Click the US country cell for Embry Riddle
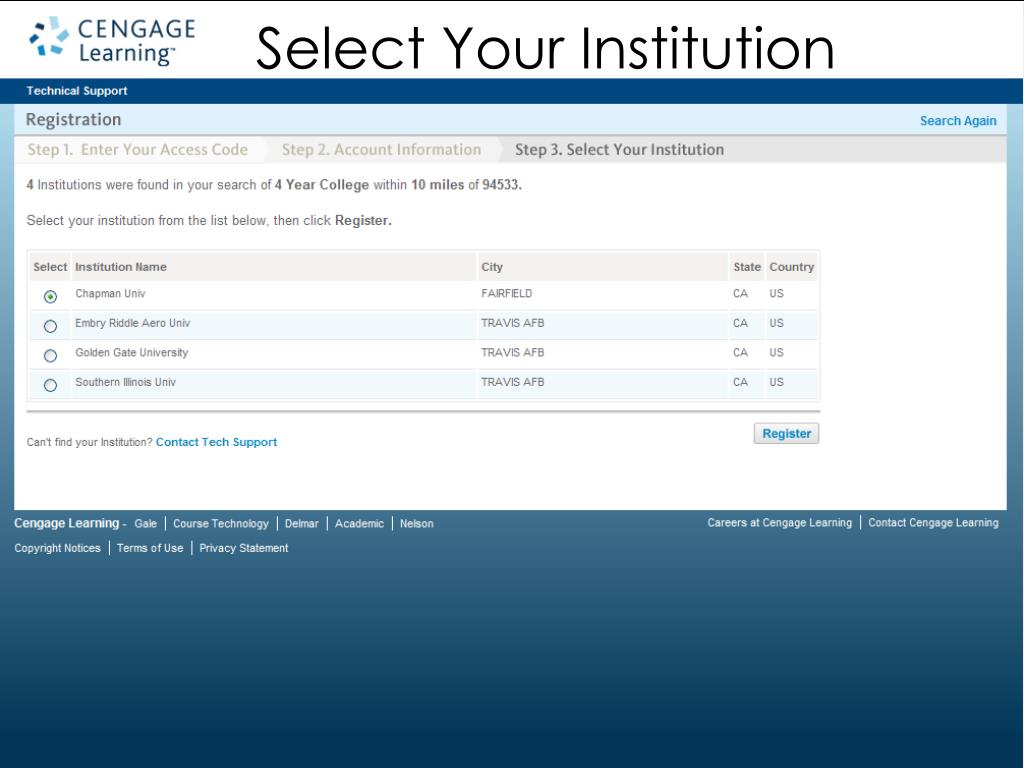The width and height of the screenshot is (1024, 768). click(x=776, y=323)
